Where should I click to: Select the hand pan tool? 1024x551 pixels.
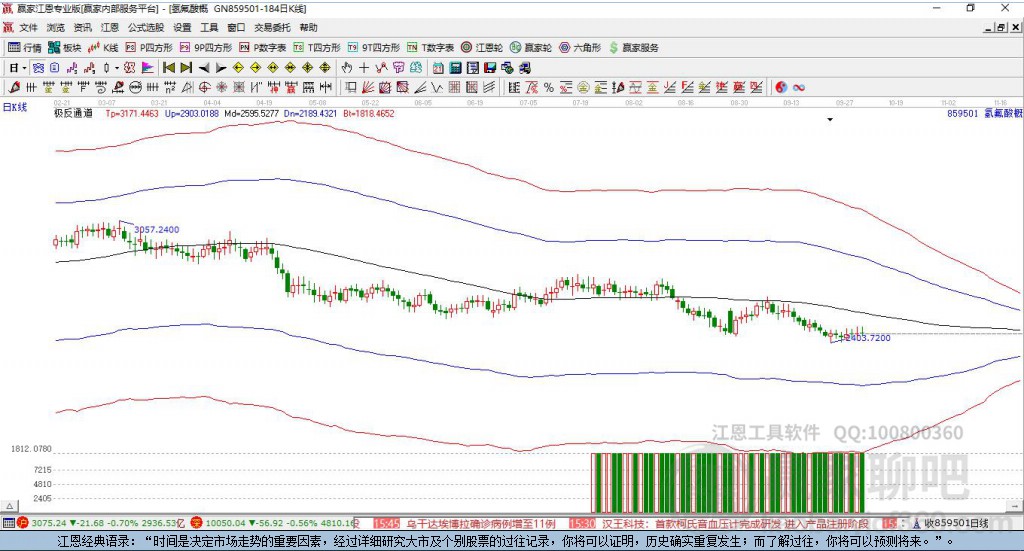click(347, 68)
